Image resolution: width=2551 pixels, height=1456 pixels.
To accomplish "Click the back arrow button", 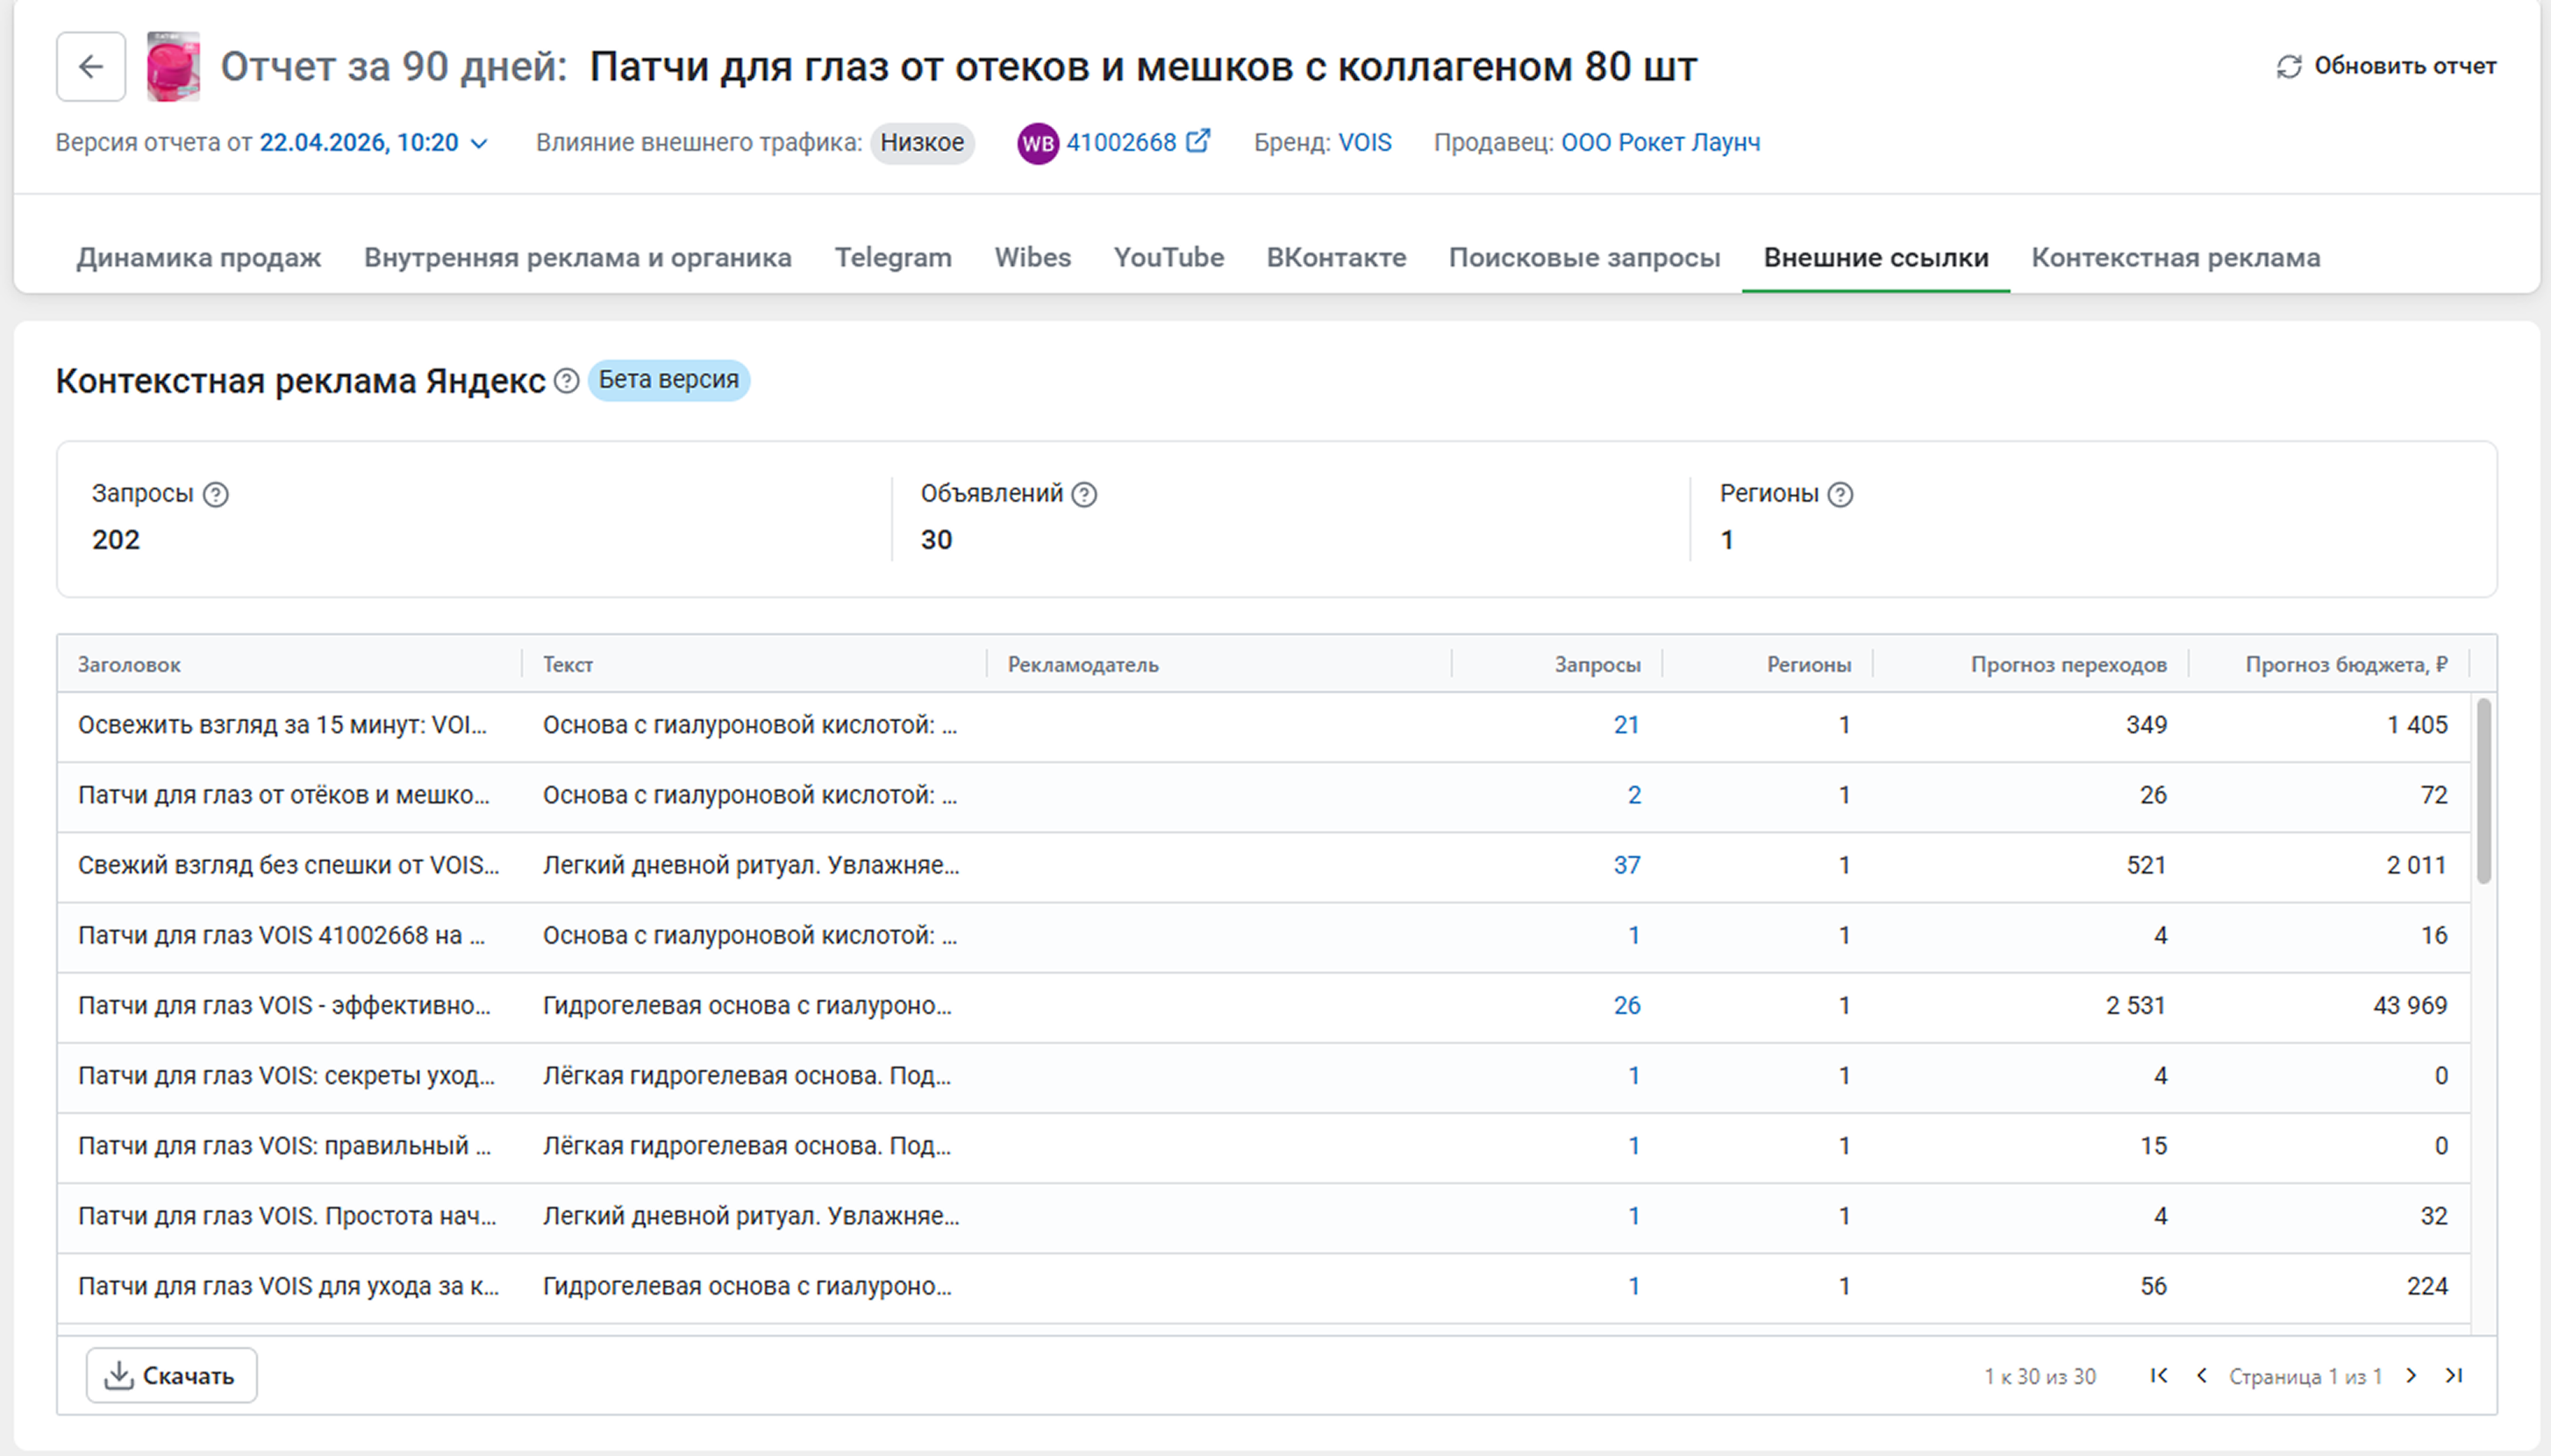I will click(x=91, y=67).
